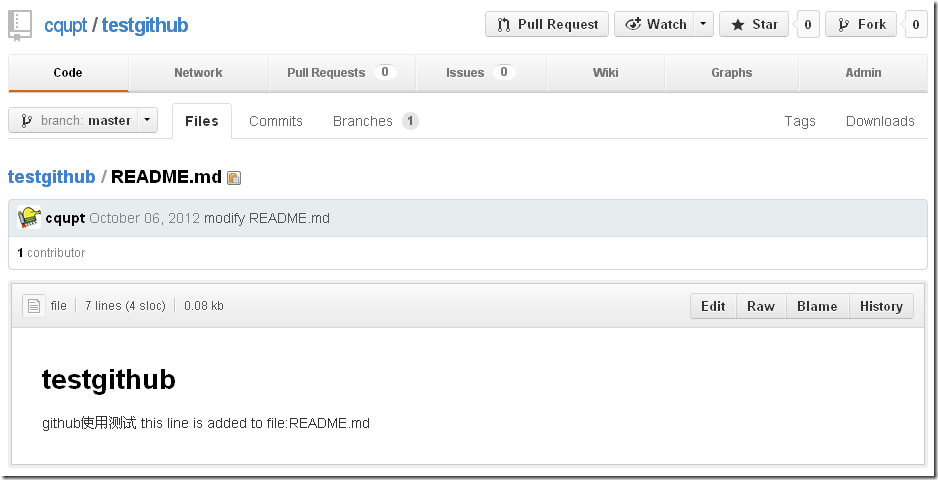Open the Issues tab
This screenshot has height=480, width=938.
[x=480, y=73]
